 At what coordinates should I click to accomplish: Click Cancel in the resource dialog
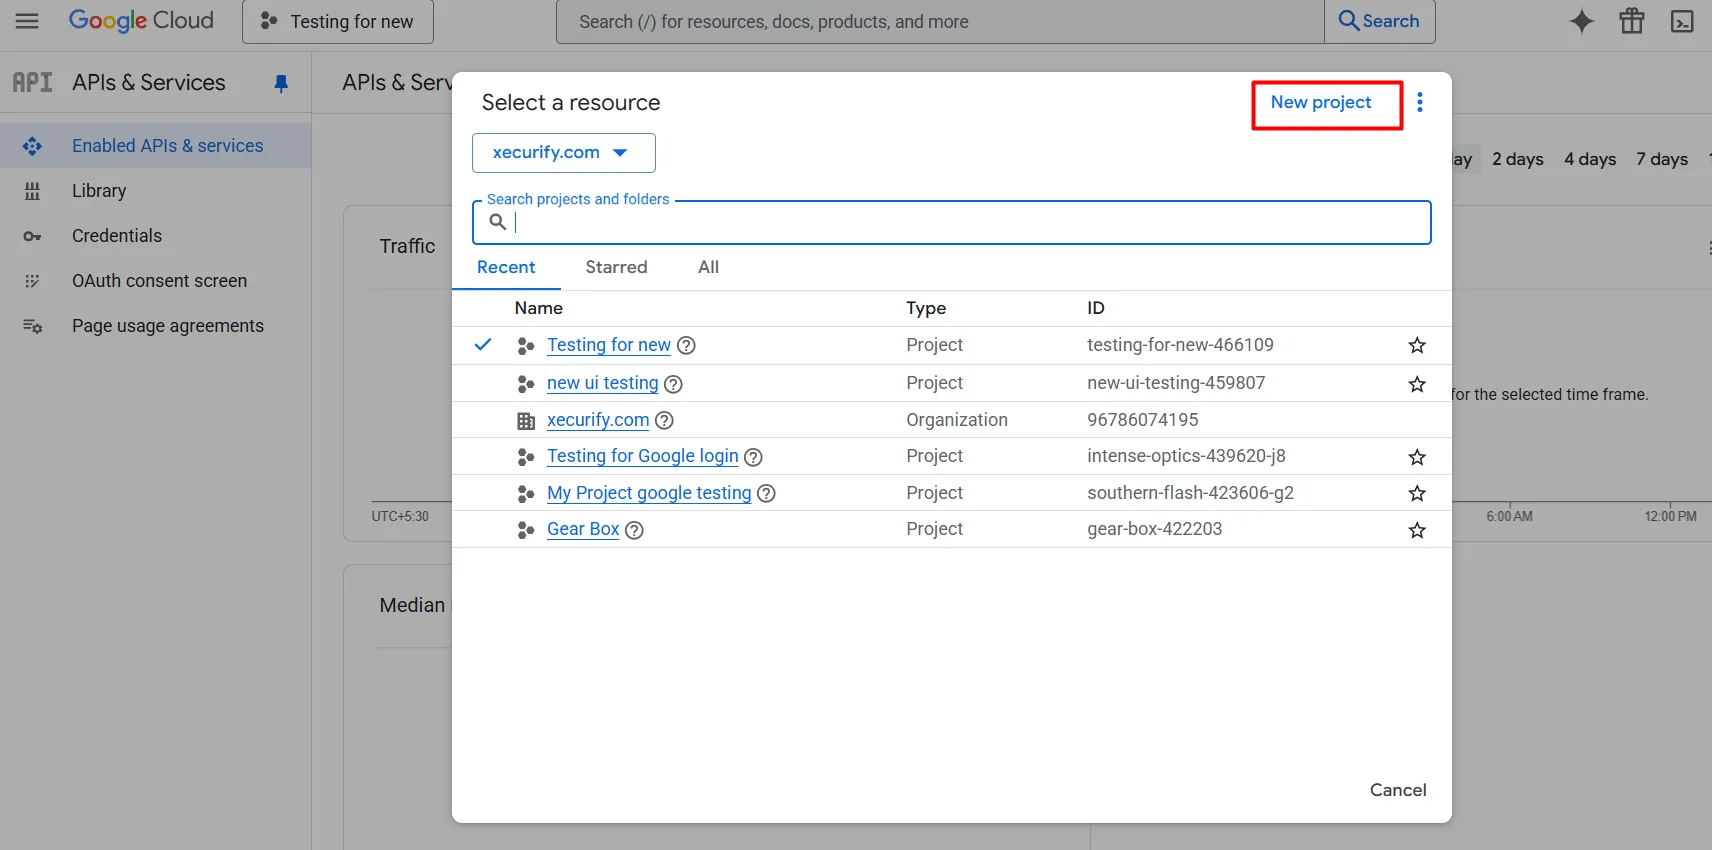pos(1398,790)
